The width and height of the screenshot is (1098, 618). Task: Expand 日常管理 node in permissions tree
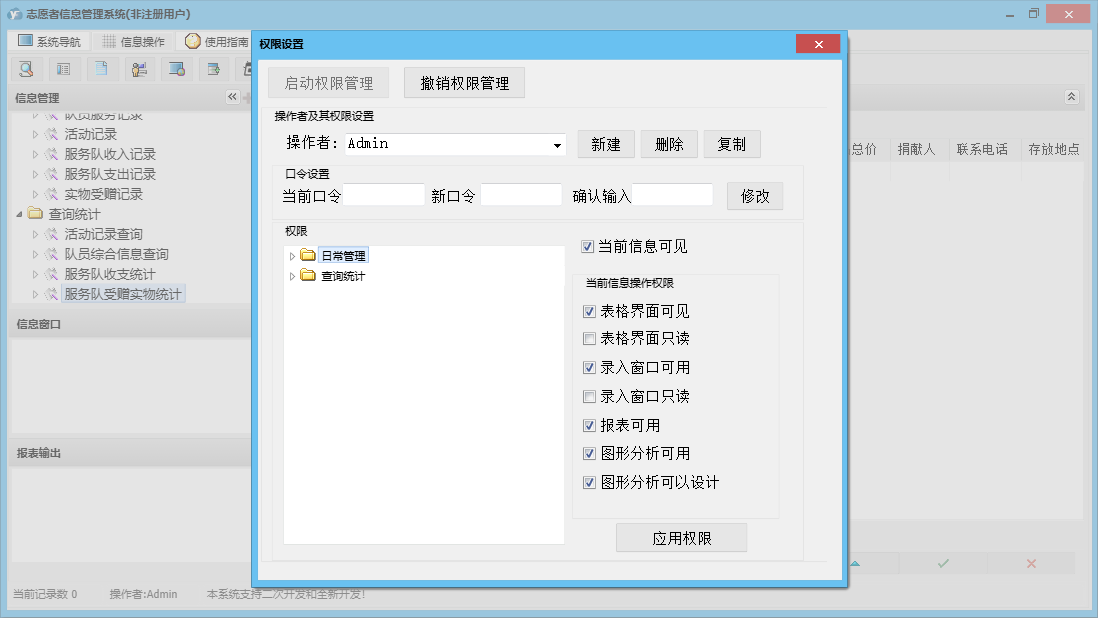coord(292,256)
